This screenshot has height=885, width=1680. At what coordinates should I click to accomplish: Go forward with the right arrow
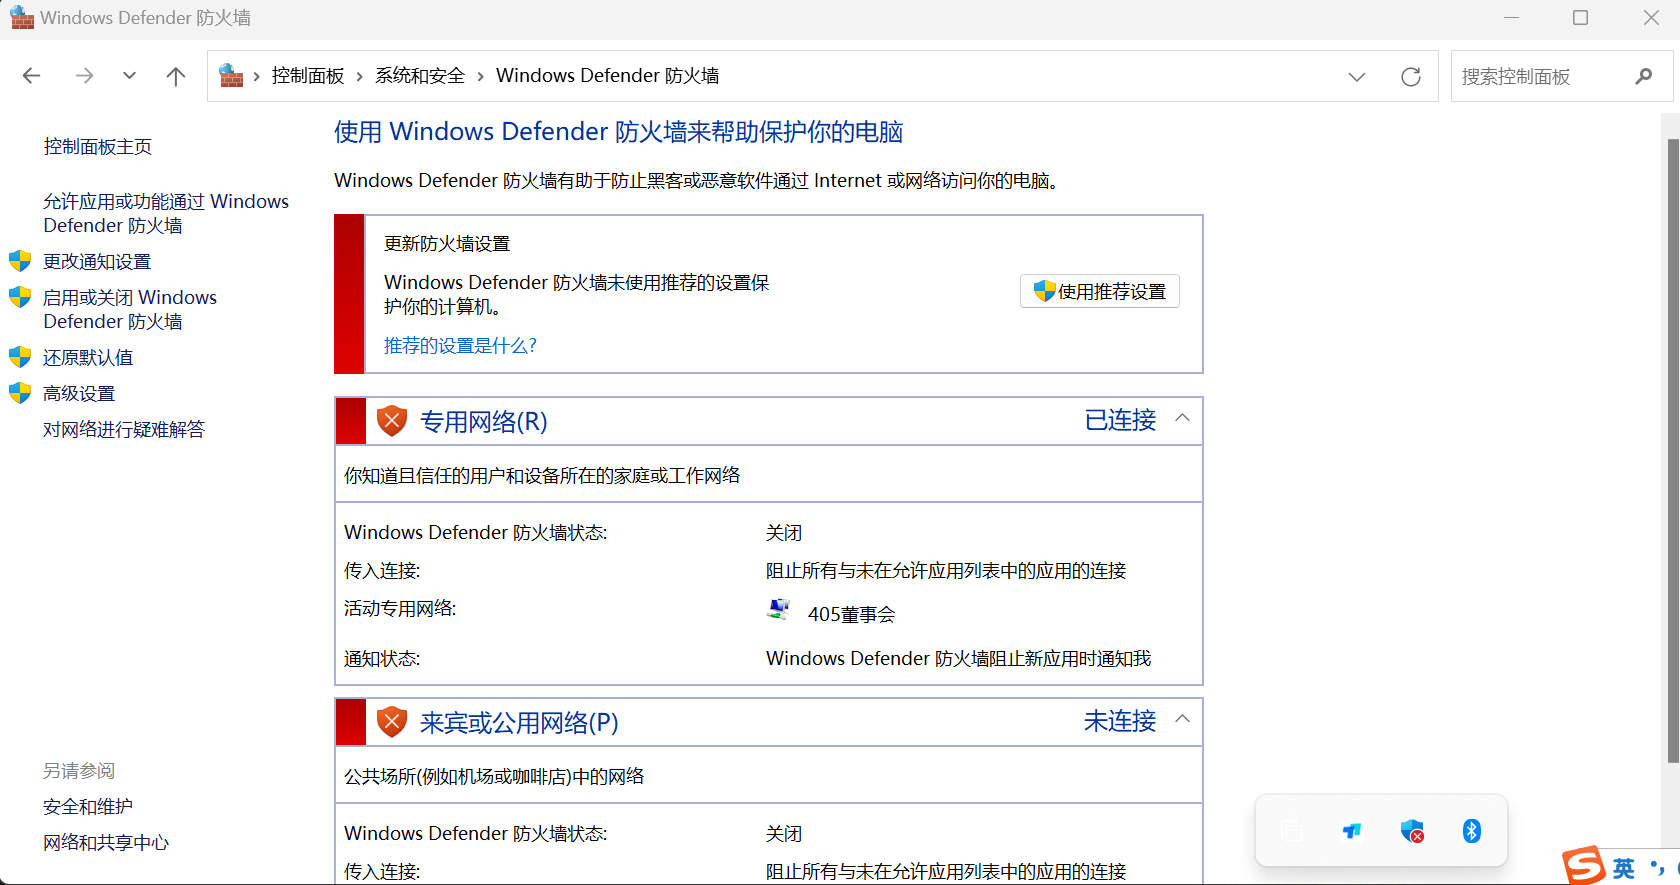coord(84,76)
